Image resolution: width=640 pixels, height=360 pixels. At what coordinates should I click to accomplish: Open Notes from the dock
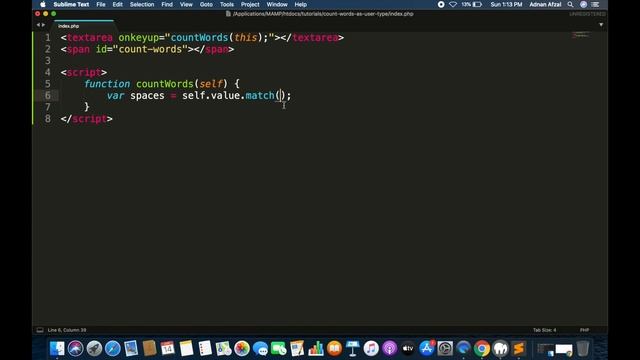click(x=186, y=349)
